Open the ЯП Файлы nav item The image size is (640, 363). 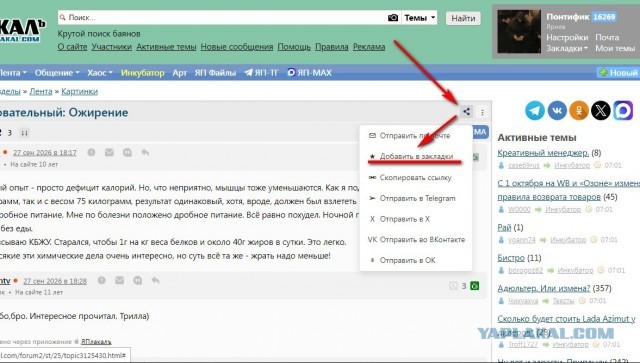[215, 73]
